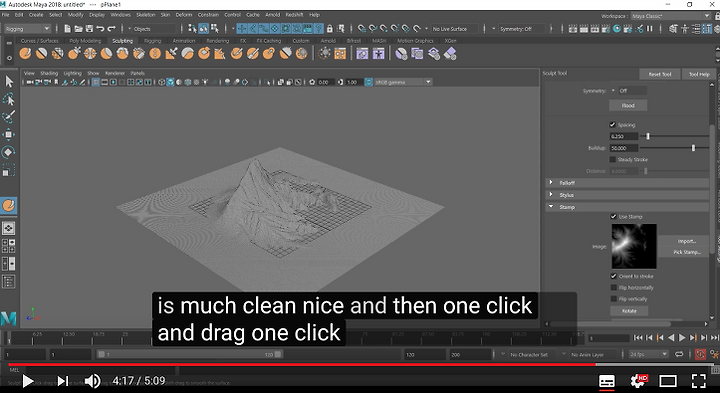This screenshot has width=720, height=393.
Task: Select the Foamy sculpt tool in the shelf
Action: [x=122, y=54]
